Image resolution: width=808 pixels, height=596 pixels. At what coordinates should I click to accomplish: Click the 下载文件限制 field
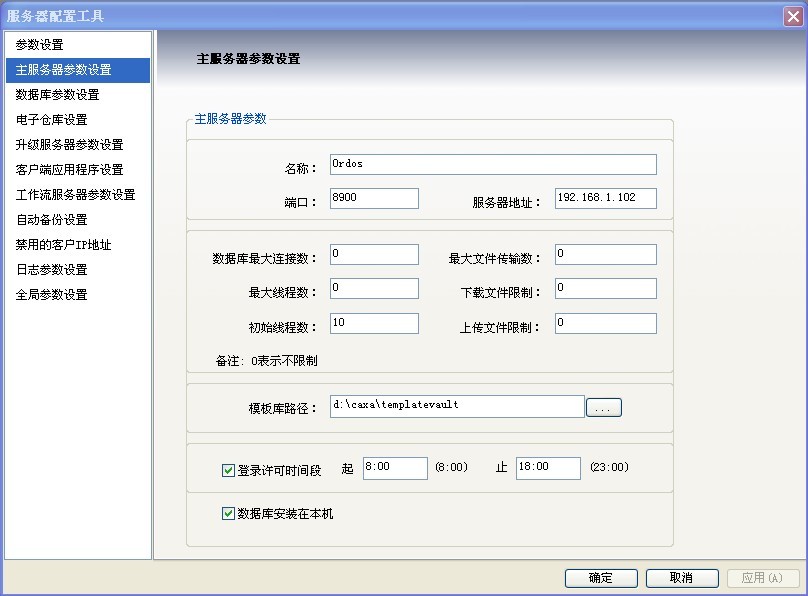605,288
